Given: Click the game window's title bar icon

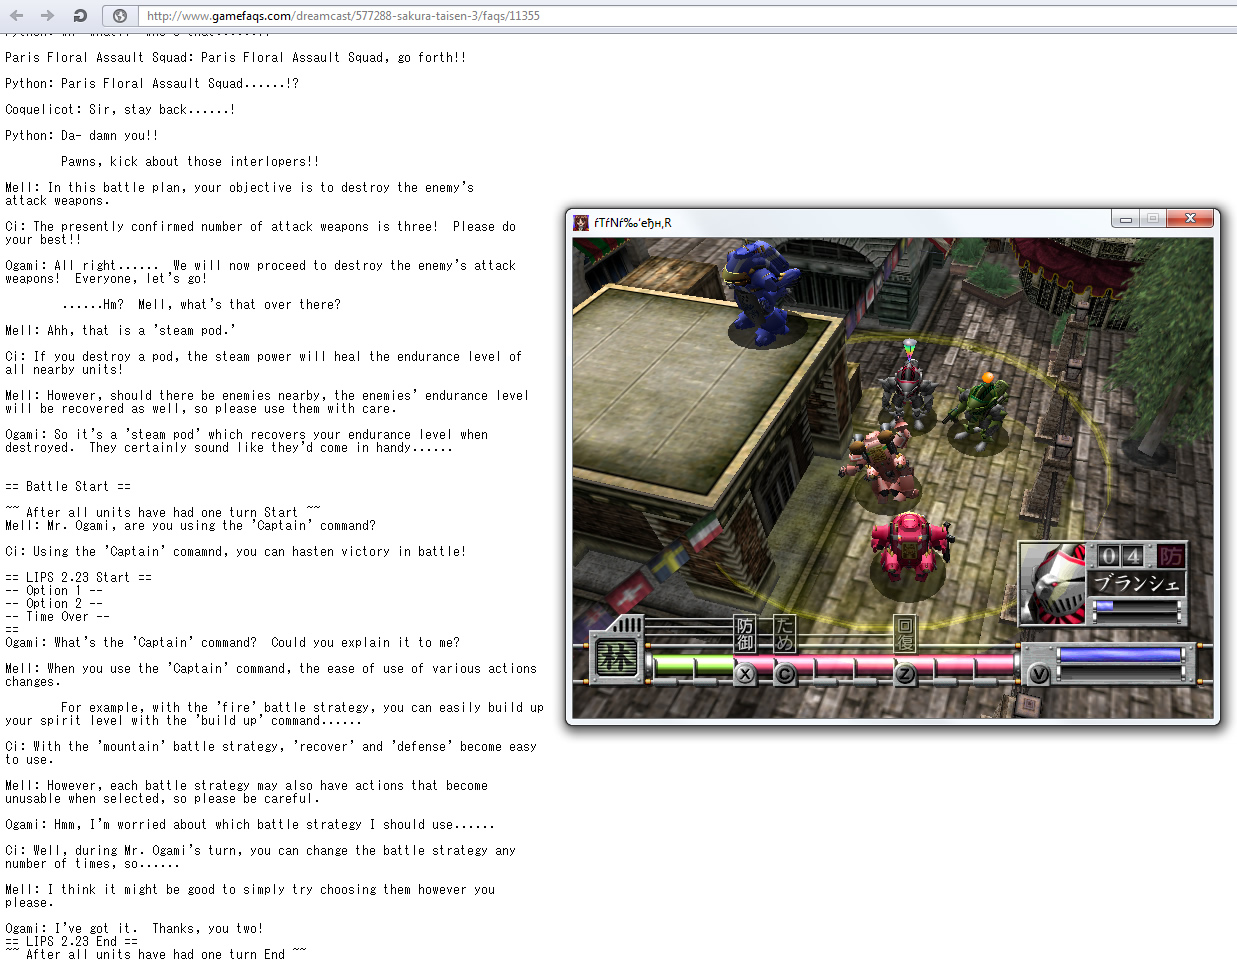Looking at the screenshot, I should (581, 222).
